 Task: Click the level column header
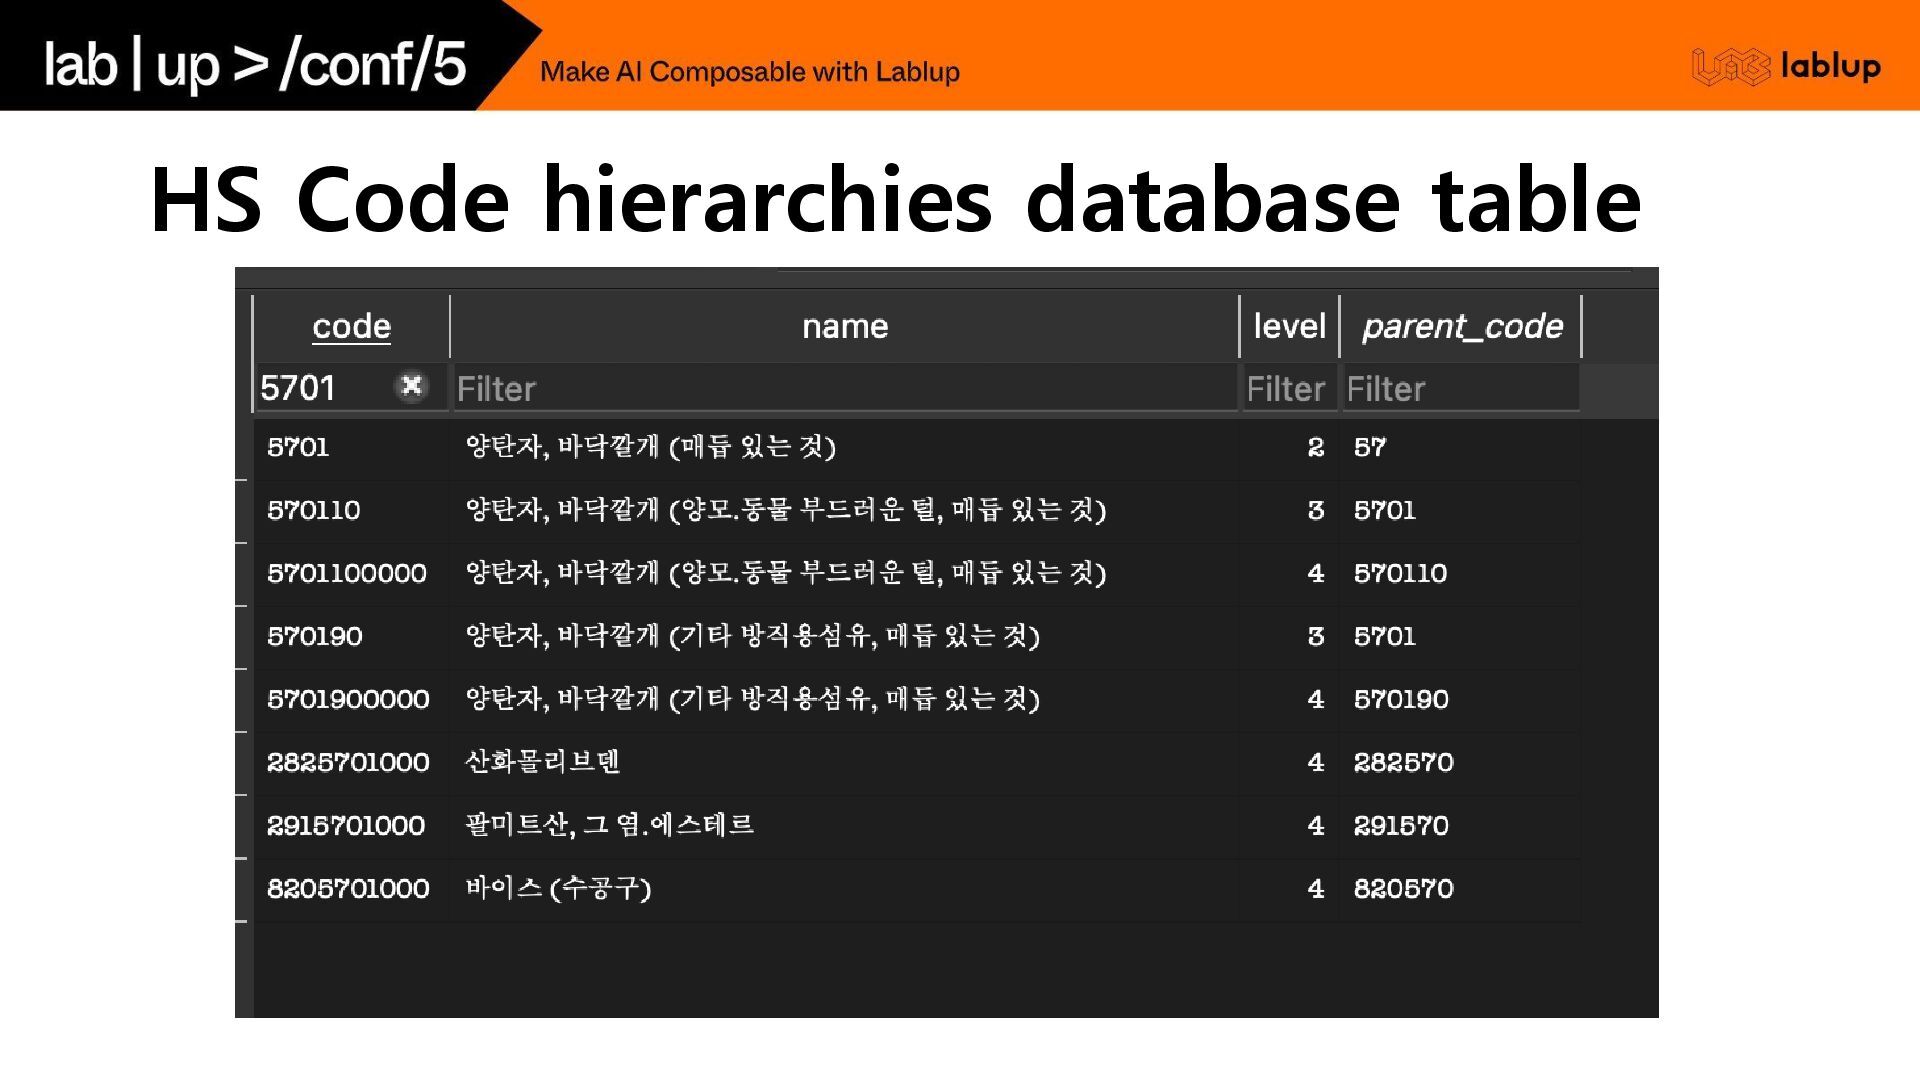[1289, 327]
